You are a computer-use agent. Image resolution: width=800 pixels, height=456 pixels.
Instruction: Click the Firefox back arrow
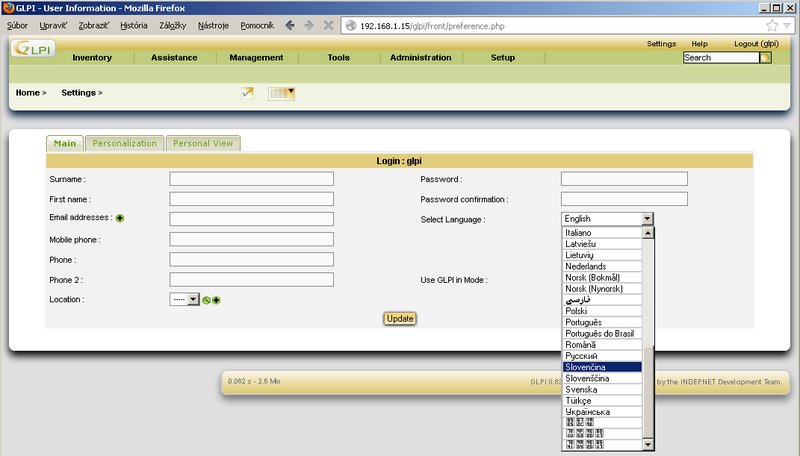point(290,26)
